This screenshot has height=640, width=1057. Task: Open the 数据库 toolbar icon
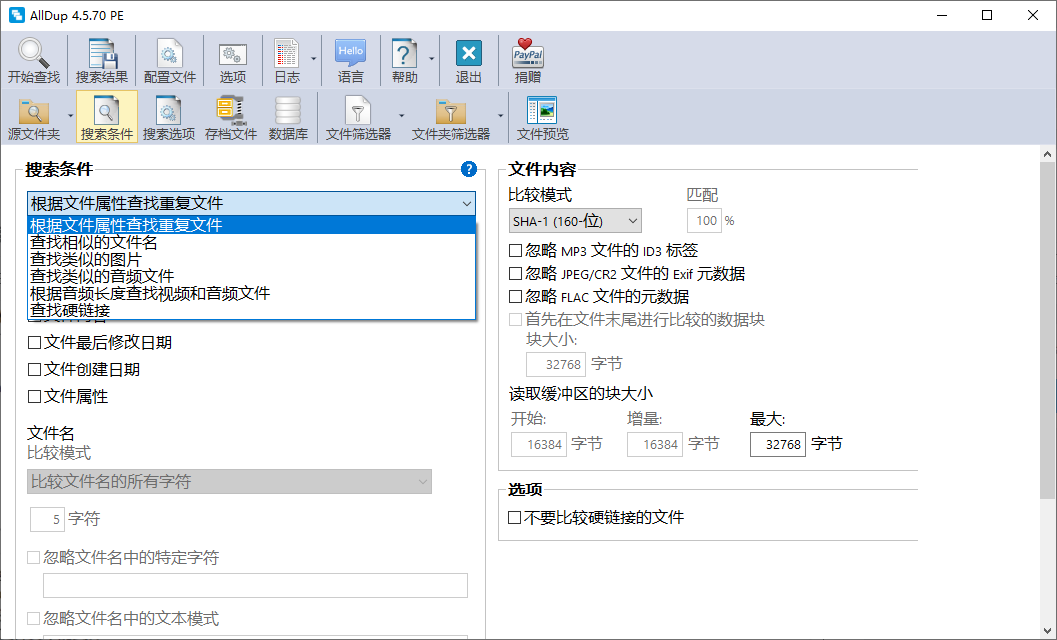coord(288,111)
